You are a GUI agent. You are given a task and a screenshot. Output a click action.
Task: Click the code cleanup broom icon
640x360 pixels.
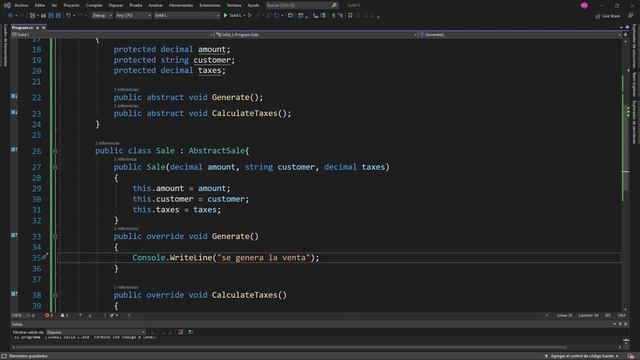coord(112,316)
